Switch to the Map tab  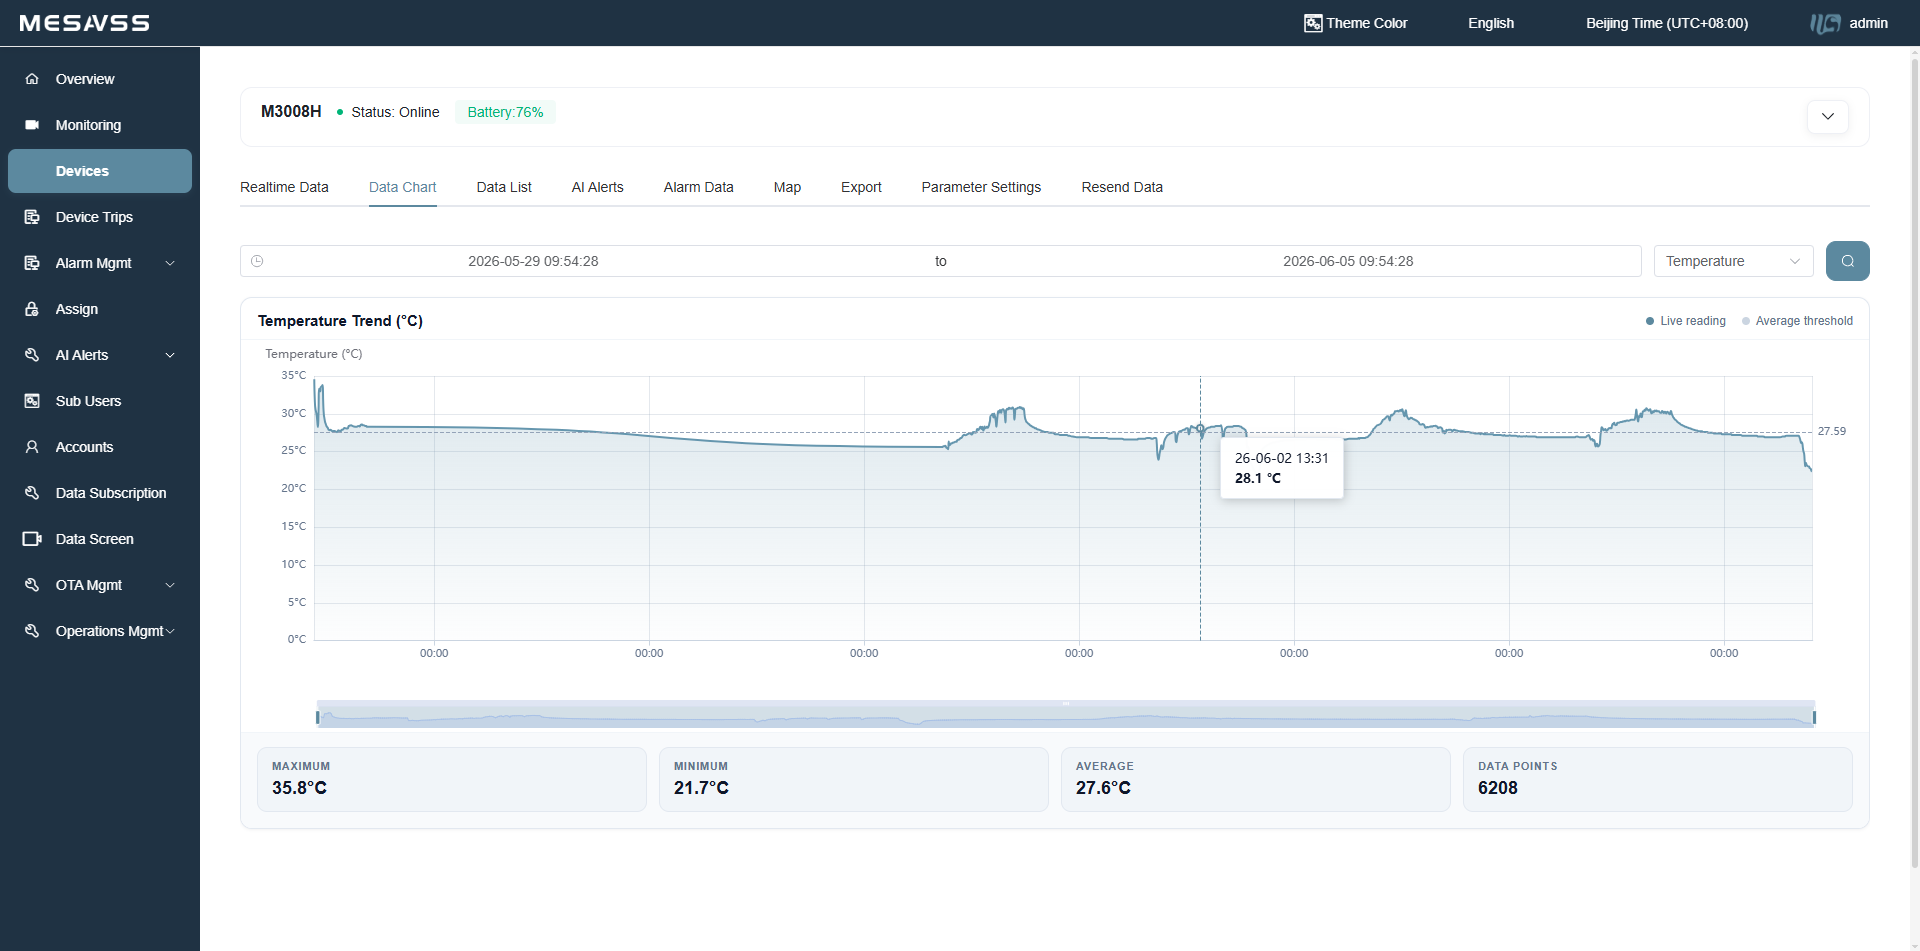[787, 187]
